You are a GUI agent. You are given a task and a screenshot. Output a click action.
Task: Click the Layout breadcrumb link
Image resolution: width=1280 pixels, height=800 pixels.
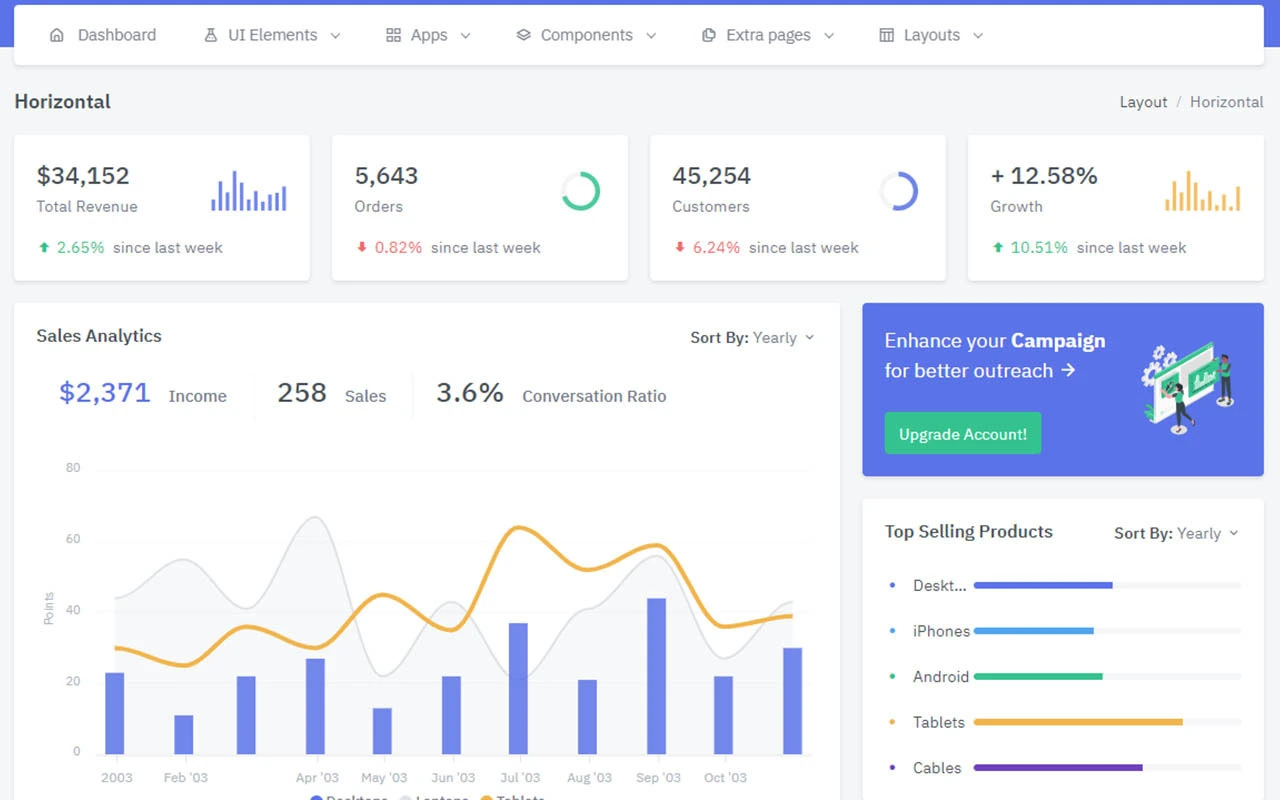pos(1143,101)
